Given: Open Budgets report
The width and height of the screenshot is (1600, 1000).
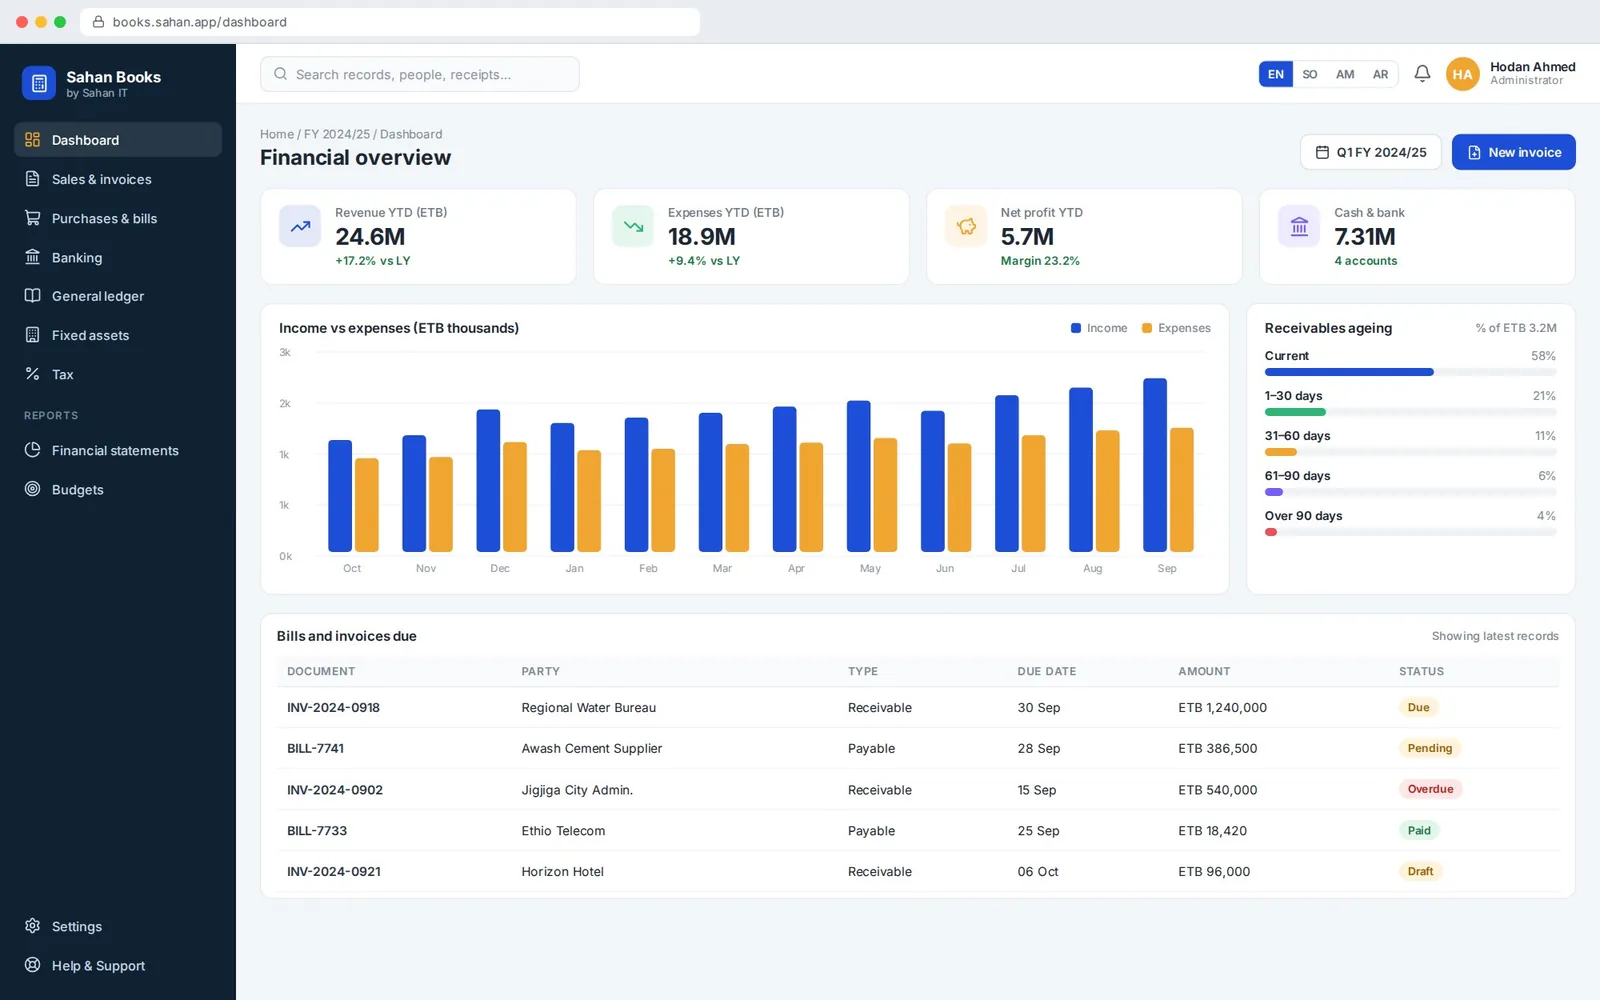Looking at the screenshot, I should pos(118,489).
